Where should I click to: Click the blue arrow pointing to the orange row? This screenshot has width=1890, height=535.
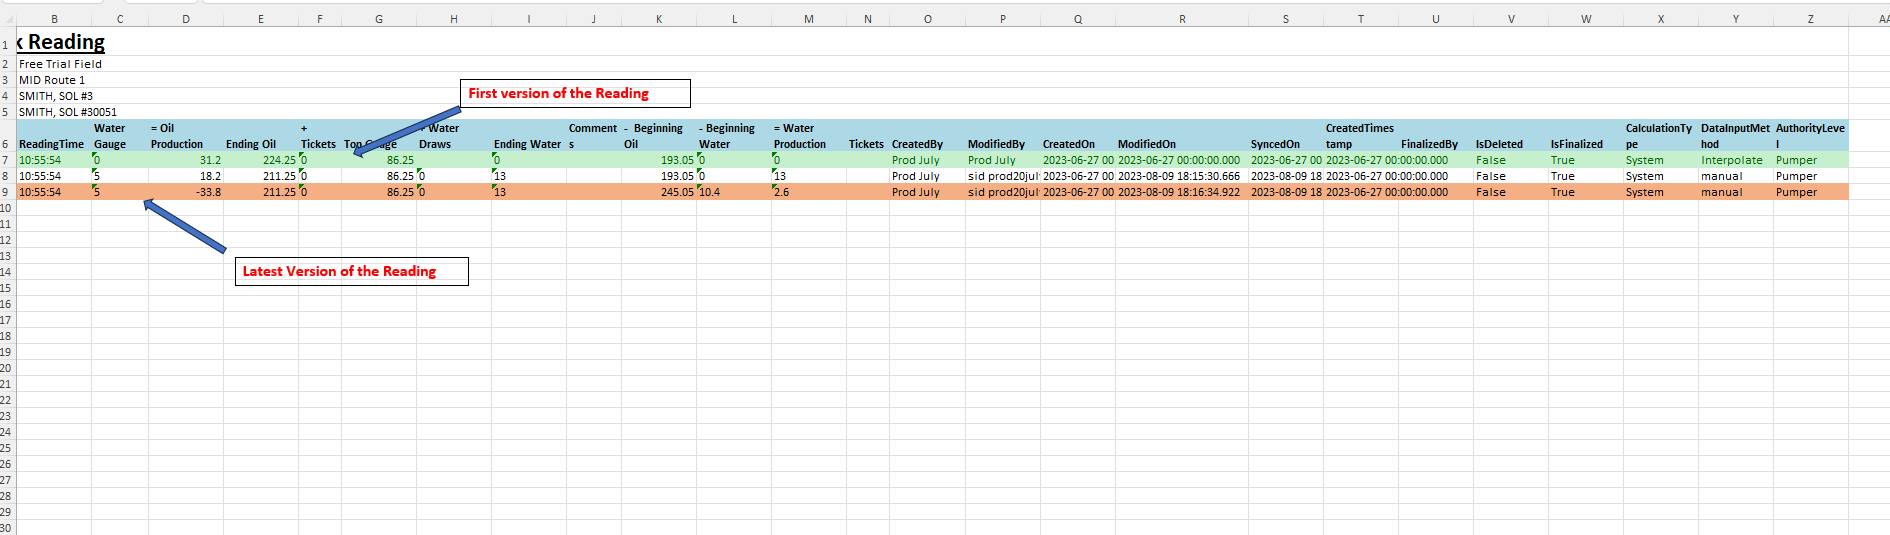(x=185, y=226)
